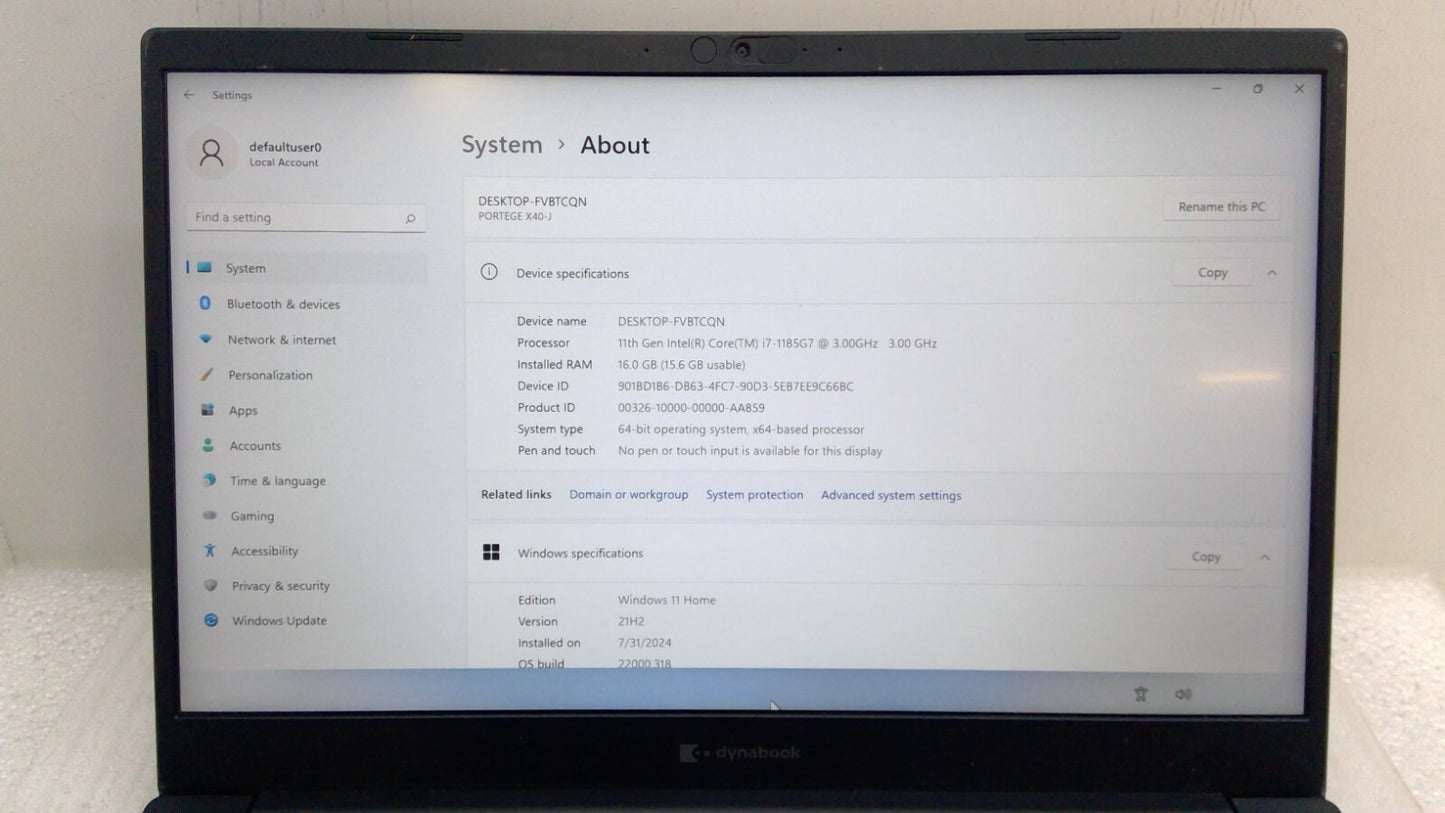Click the Rename this PC button

pos(1221,207)
